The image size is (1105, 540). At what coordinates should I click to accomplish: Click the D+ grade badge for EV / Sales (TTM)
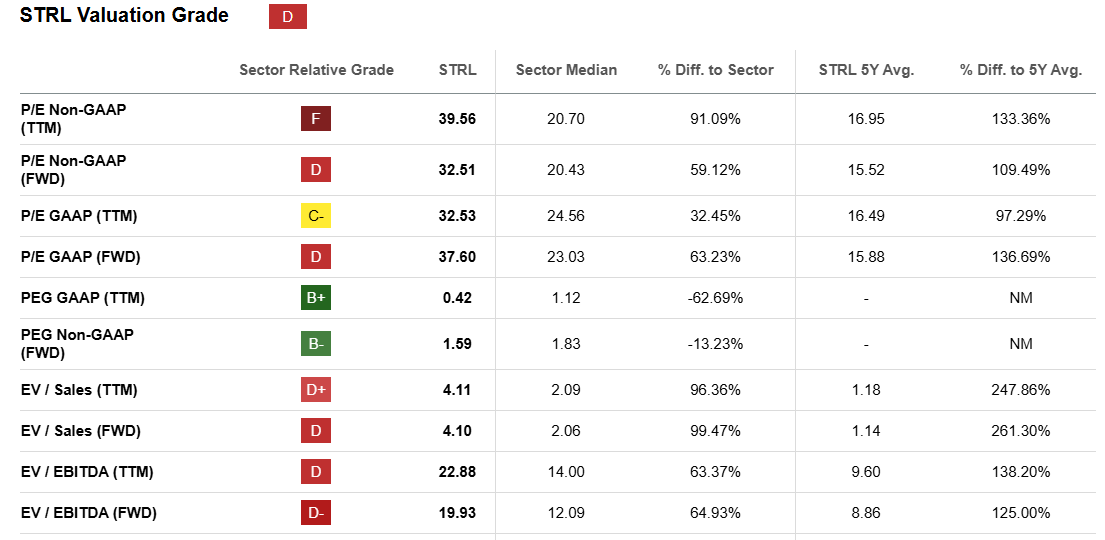316,390
